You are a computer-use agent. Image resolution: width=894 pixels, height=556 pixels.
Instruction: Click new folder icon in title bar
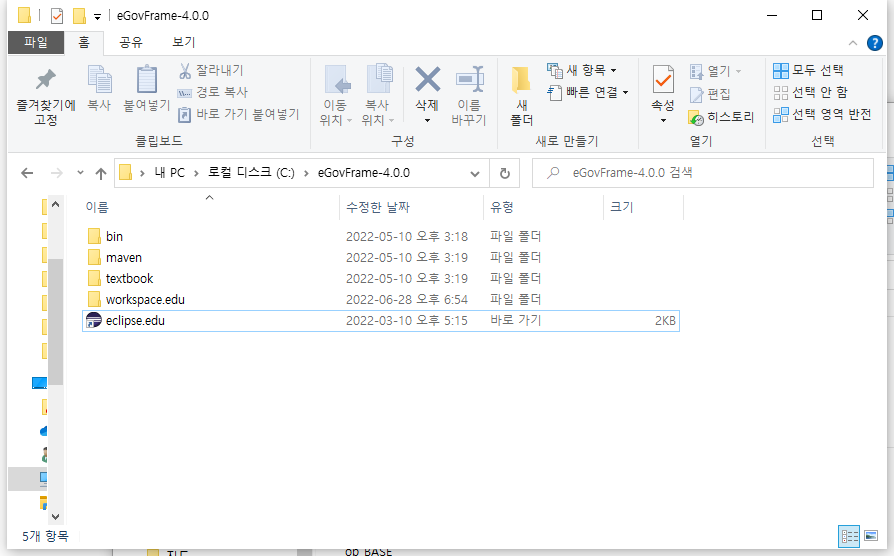[x=79, y=15]
